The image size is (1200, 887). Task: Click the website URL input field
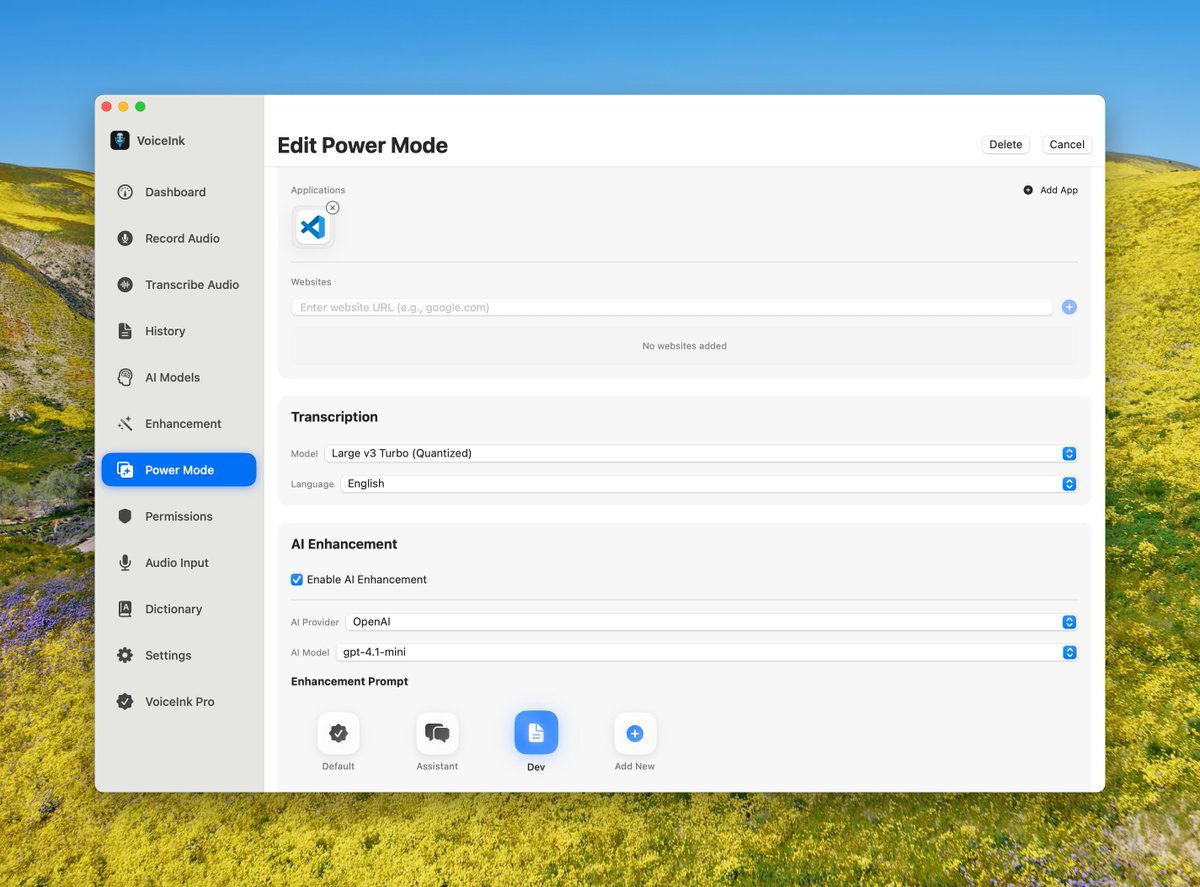click(672, 307)
